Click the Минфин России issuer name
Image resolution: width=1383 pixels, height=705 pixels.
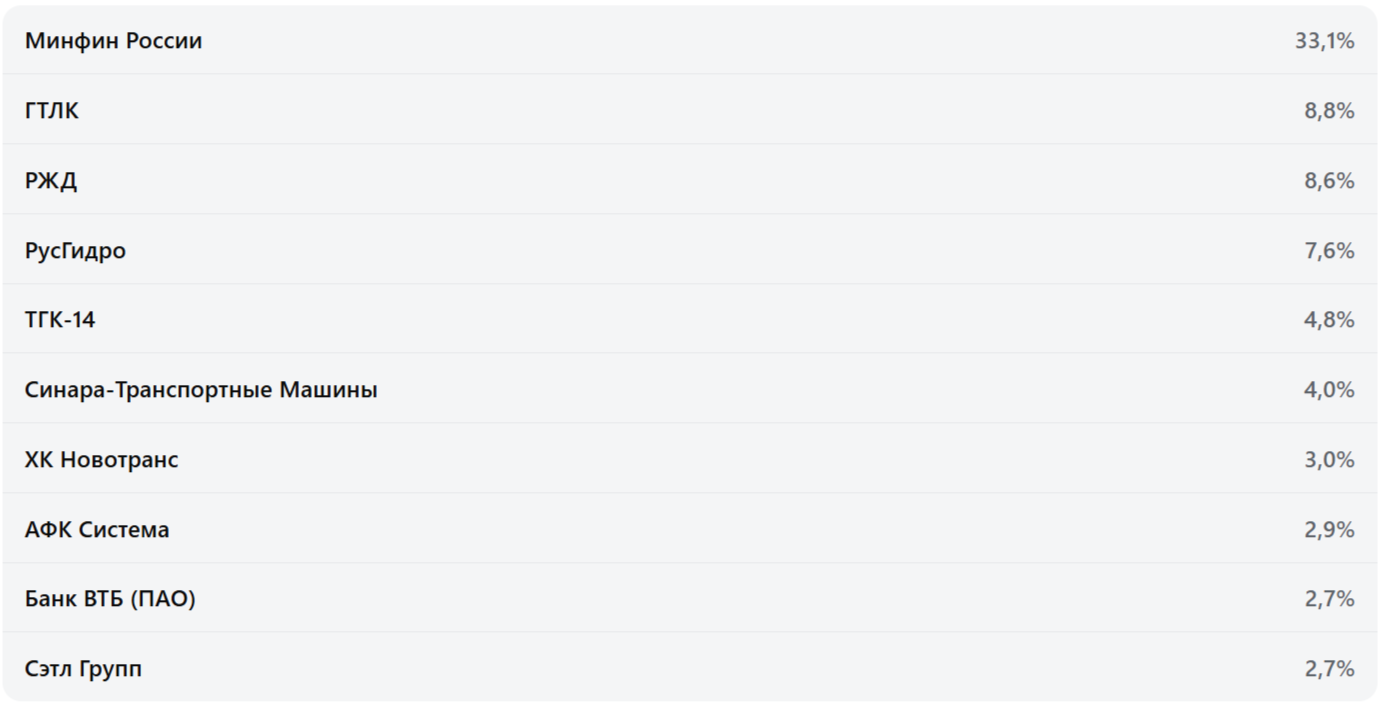click(113, 41)
